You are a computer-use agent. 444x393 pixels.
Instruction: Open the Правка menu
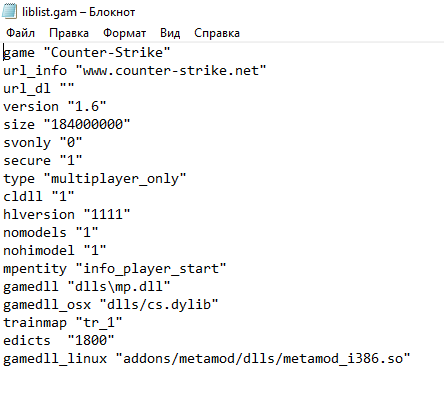click(x=69, y=33)
